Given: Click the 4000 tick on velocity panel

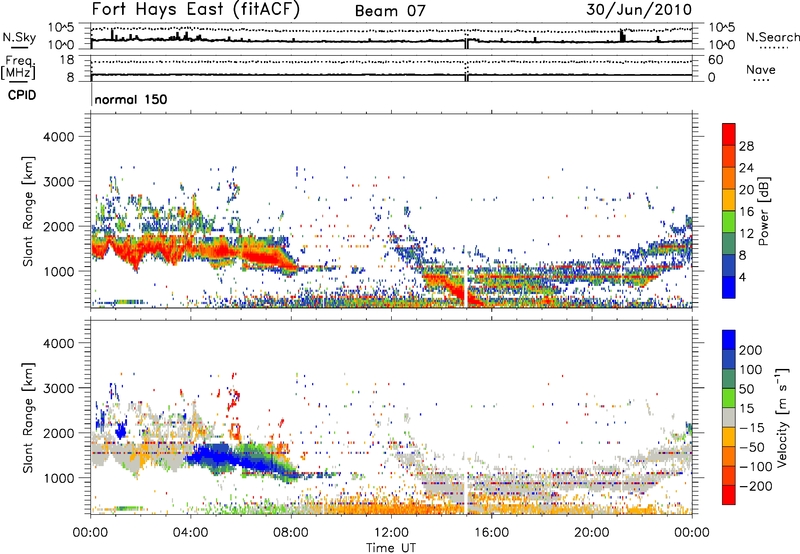Looking at the screenshot, I should tap(59, 343).
